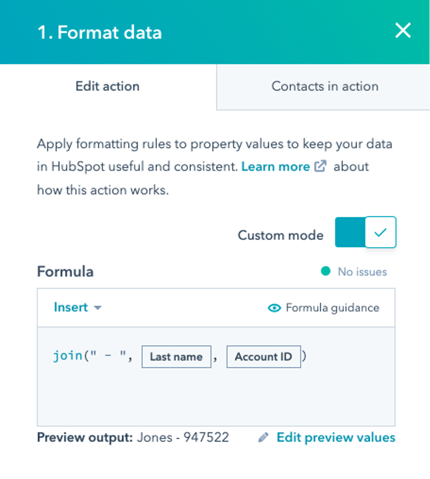
Task: Switch to the Edit action tab
Action: [108, 86]
